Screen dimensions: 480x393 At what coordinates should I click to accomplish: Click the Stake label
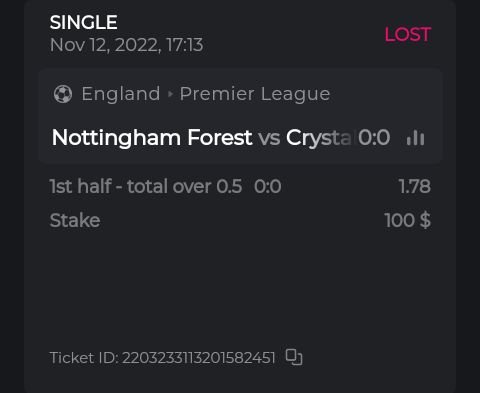pos(75,220)
